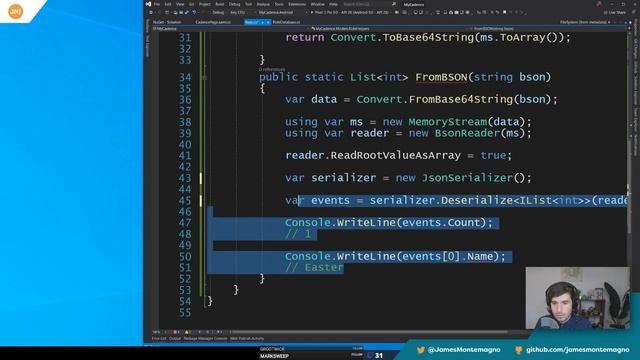Switch to the RuleDatabase.cs tab
Screen dimensions: 640x360
pyautogui.click(x=286, y=22)
